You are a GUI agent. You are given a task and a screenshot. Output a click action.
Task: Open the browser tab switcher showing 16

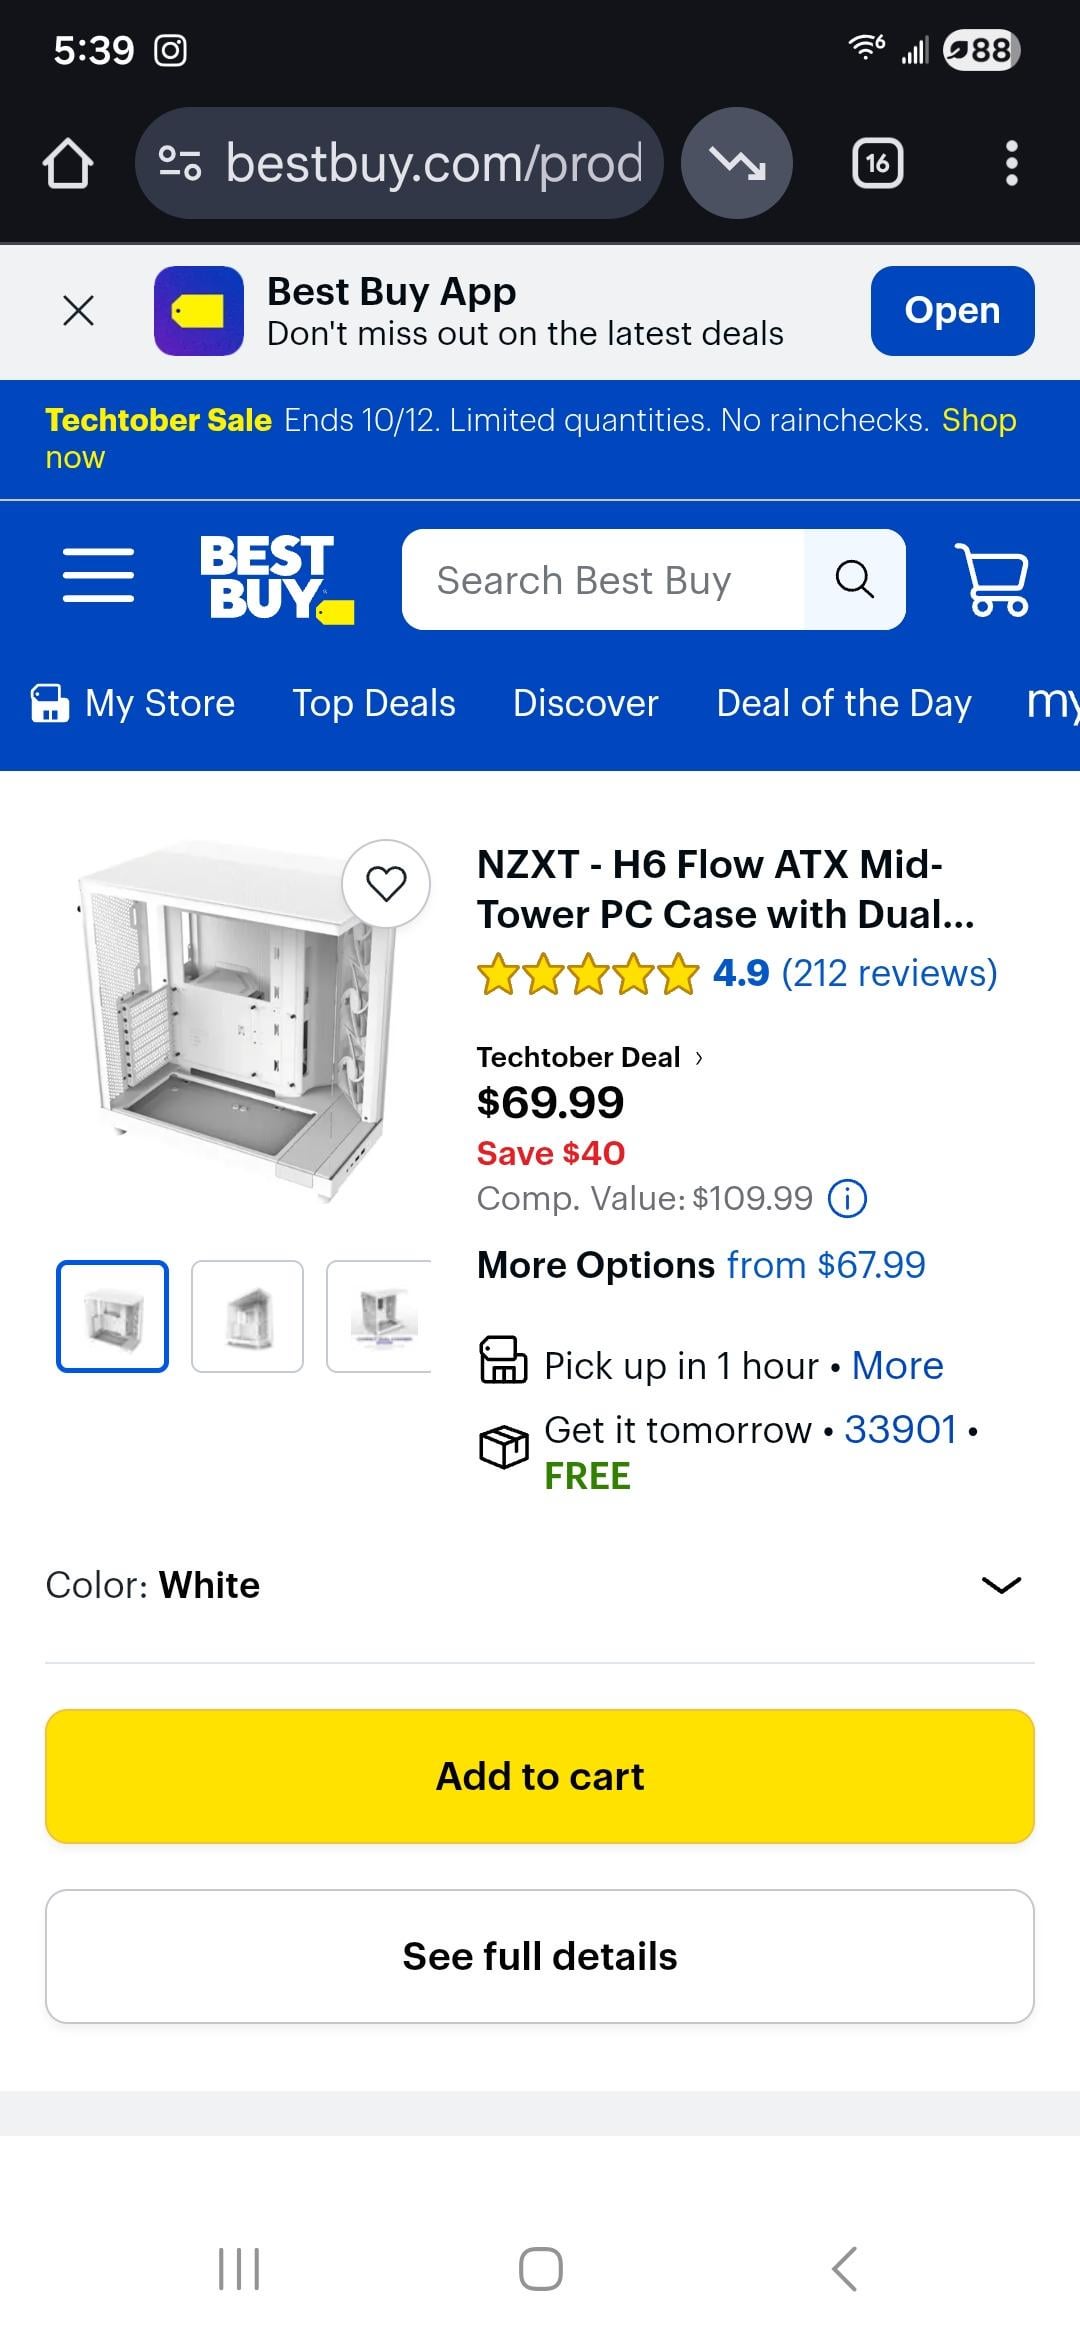click(x=877, y=163)
